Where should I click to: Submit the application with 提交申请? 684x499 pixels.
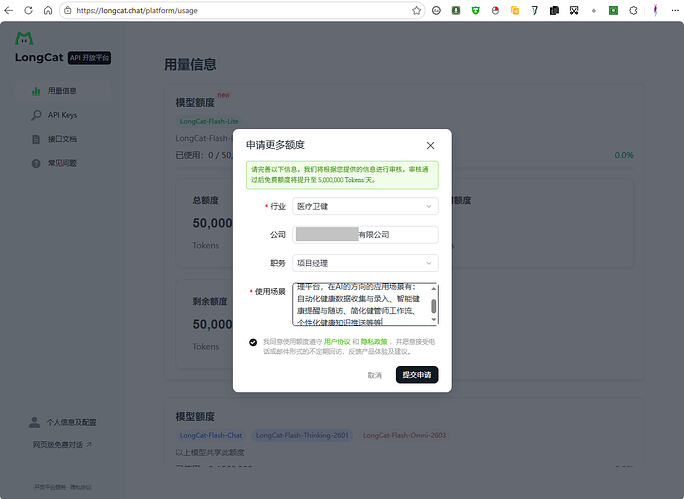[x=417, y=375]
